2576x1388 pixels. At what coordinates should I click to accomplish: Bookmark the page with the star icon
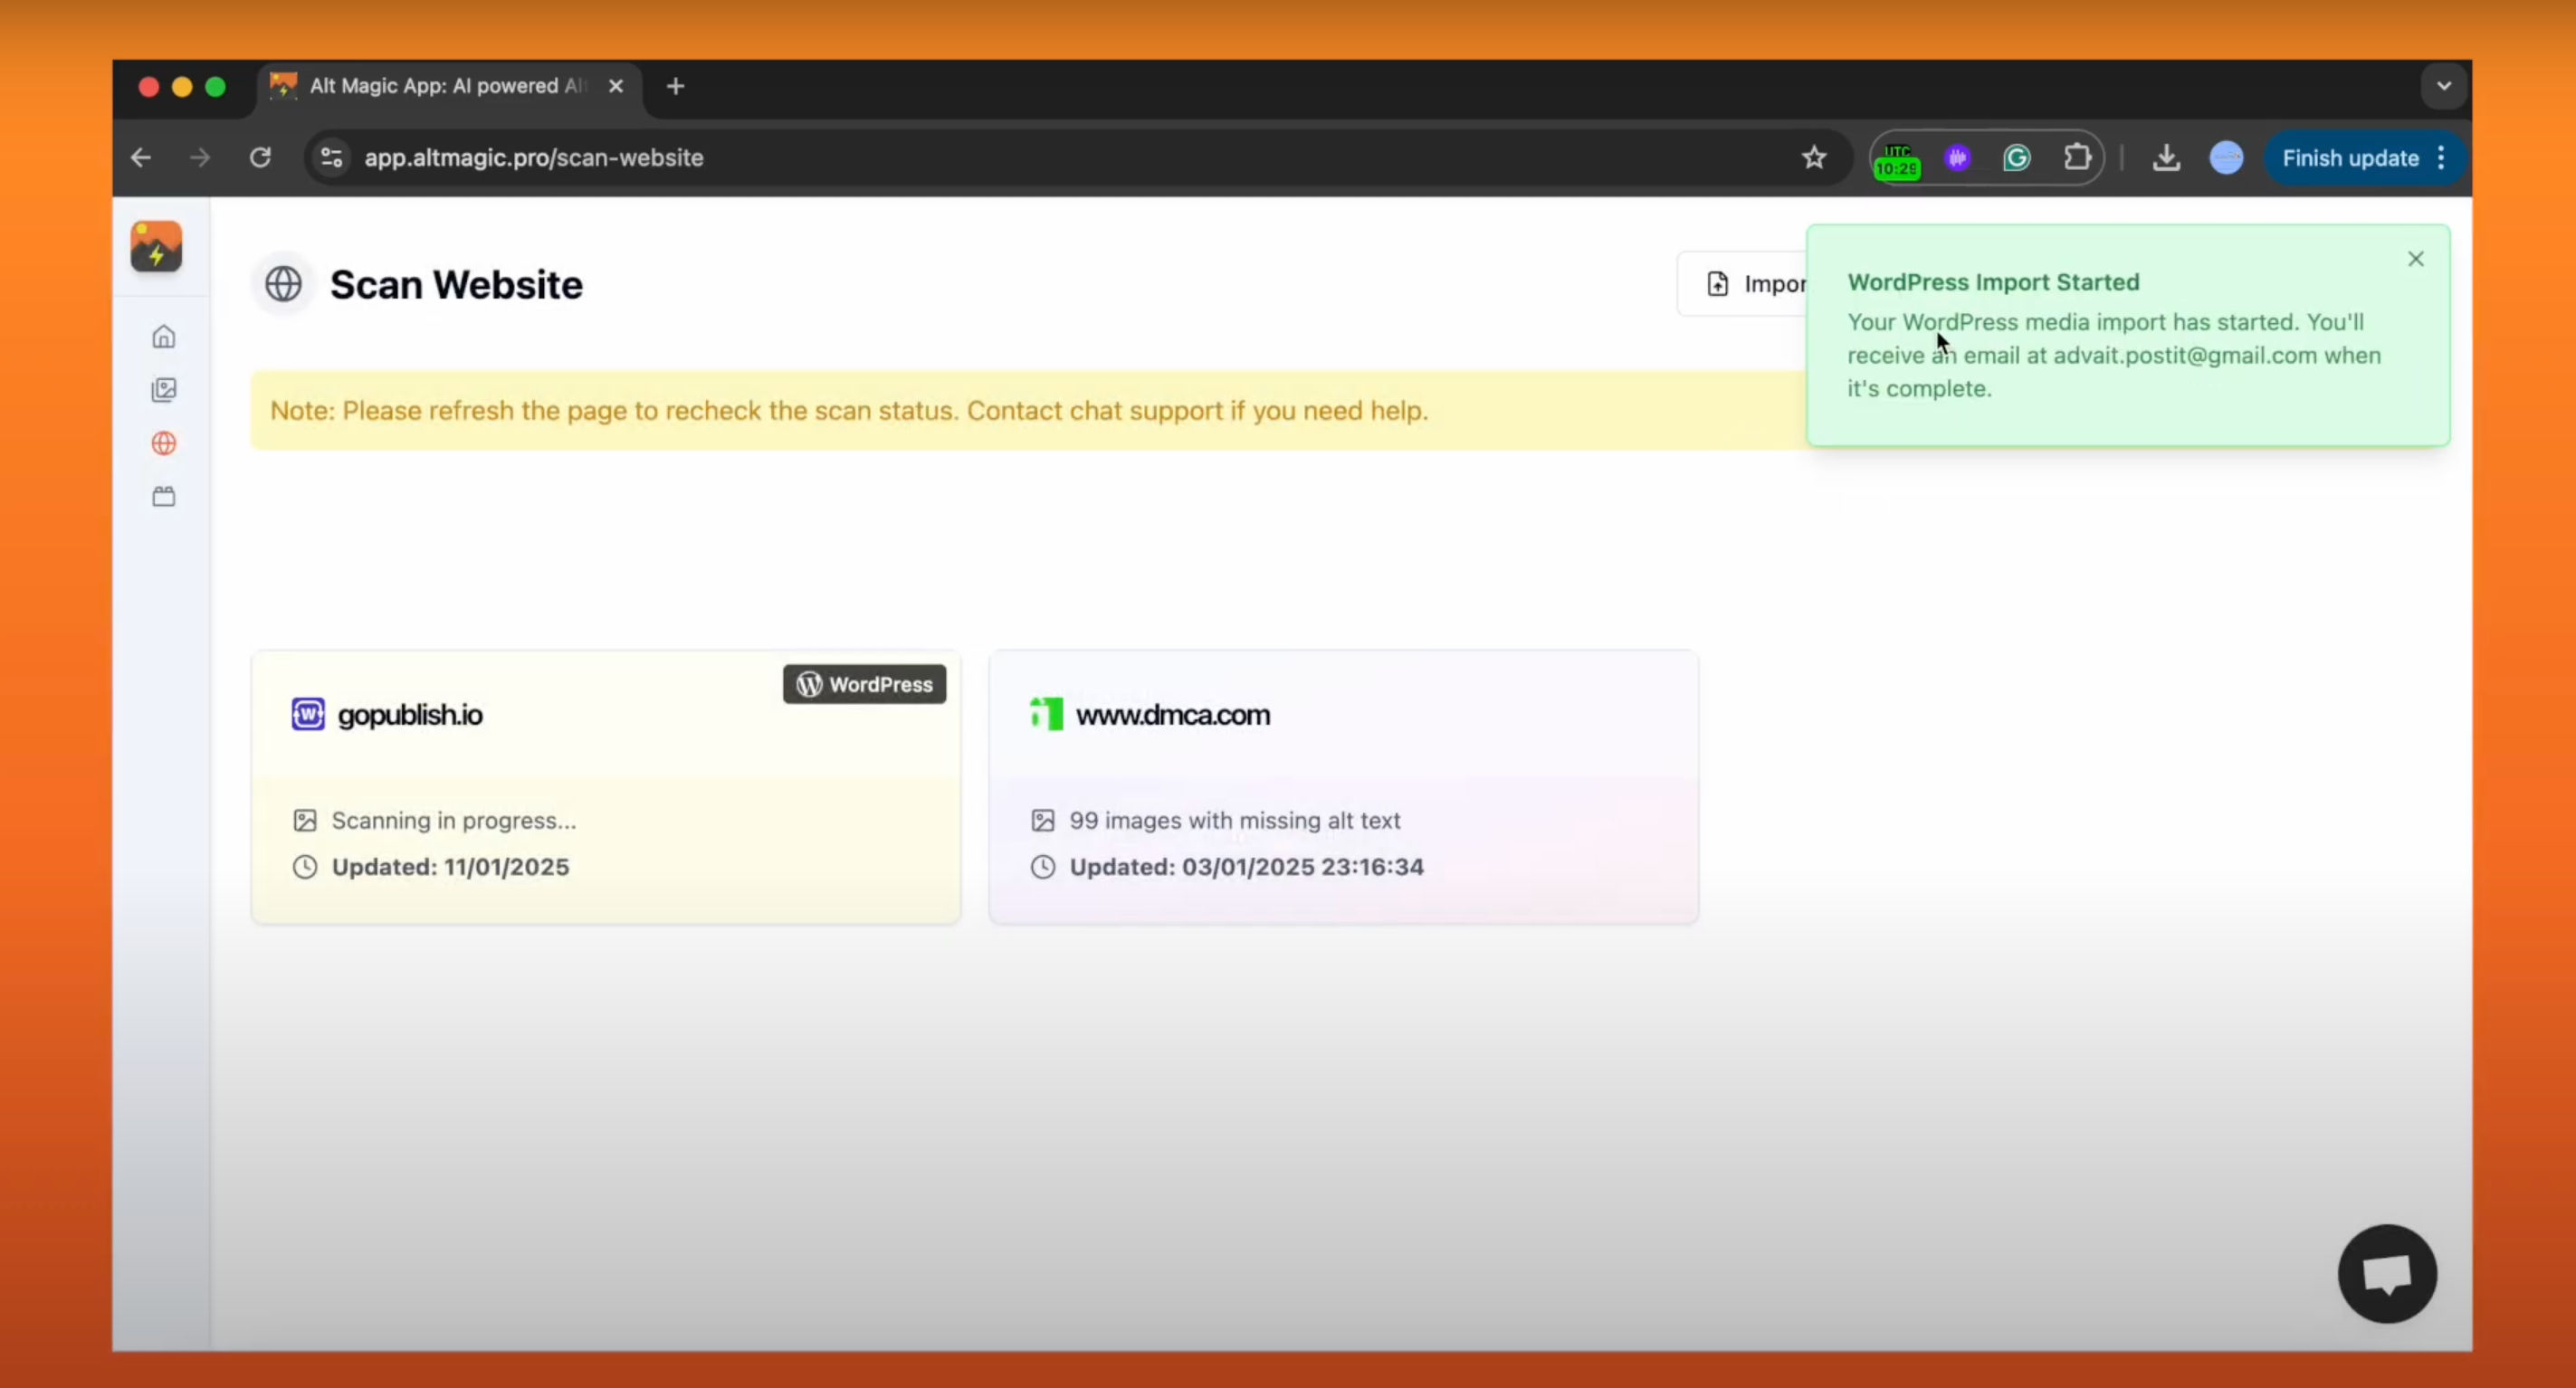(x=1814, y=158)
